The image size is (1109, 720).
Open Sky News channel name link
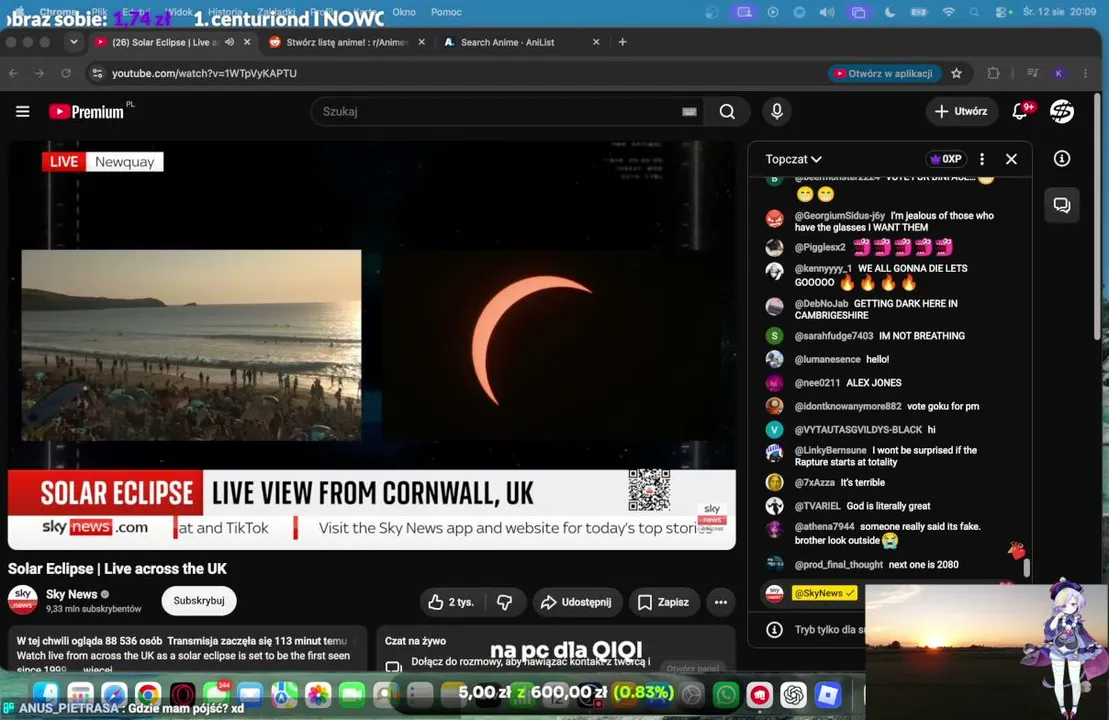pos(71,594)
